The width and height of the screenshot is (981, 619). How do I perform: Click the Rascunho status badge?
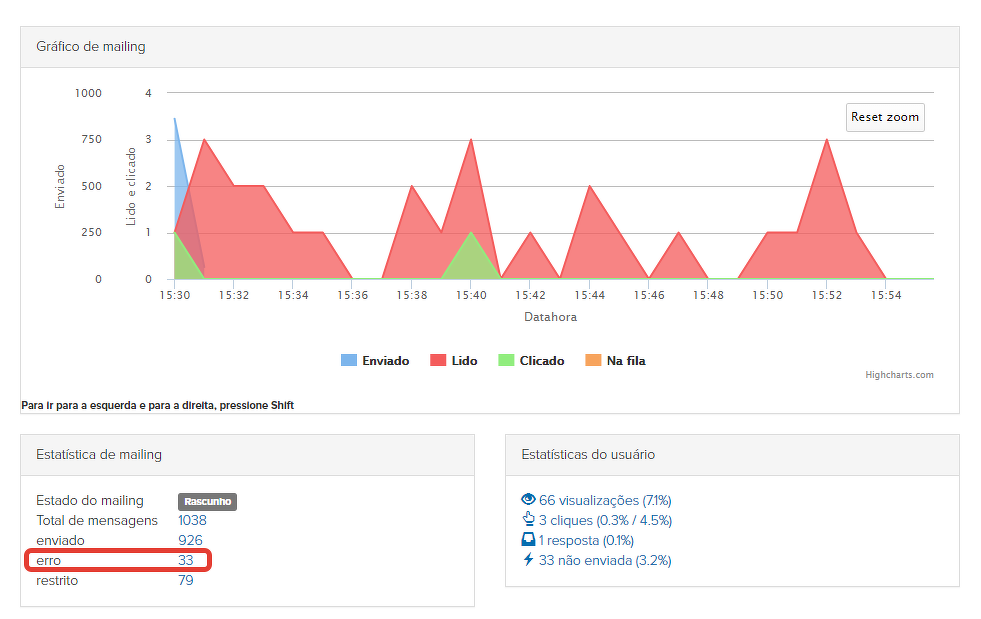click(x=207, y=502)
